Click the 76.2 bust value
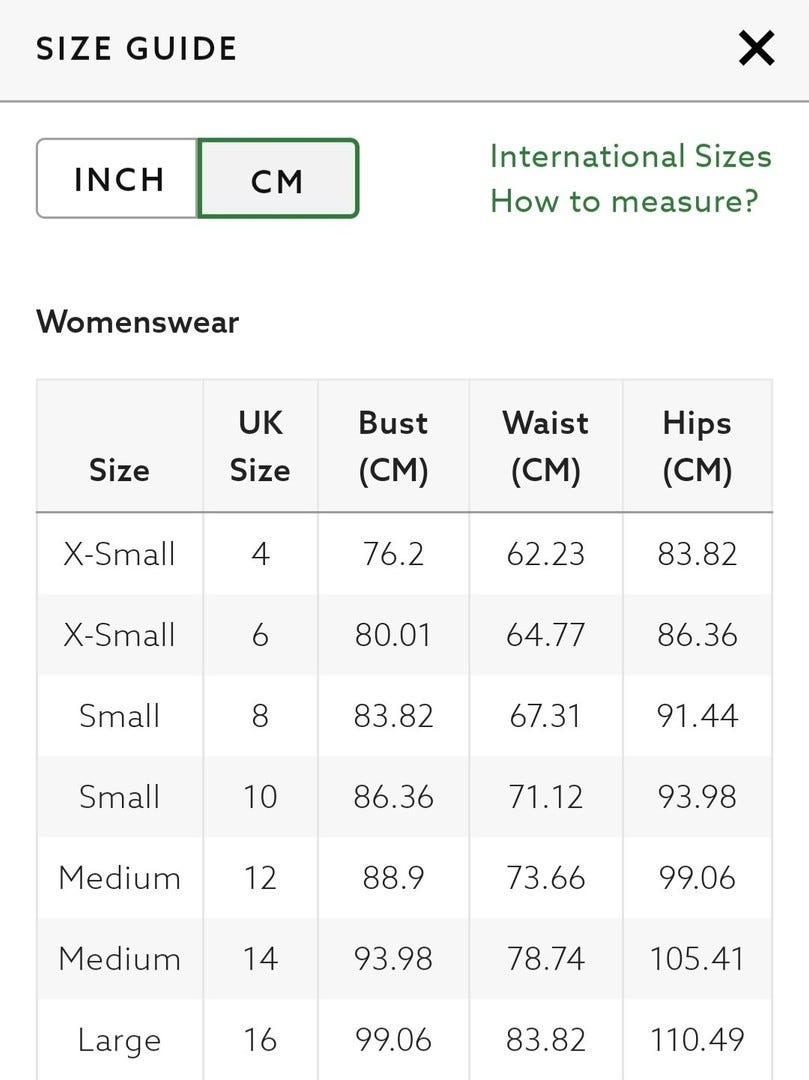Screen dimensions: 809x1080 393,554
